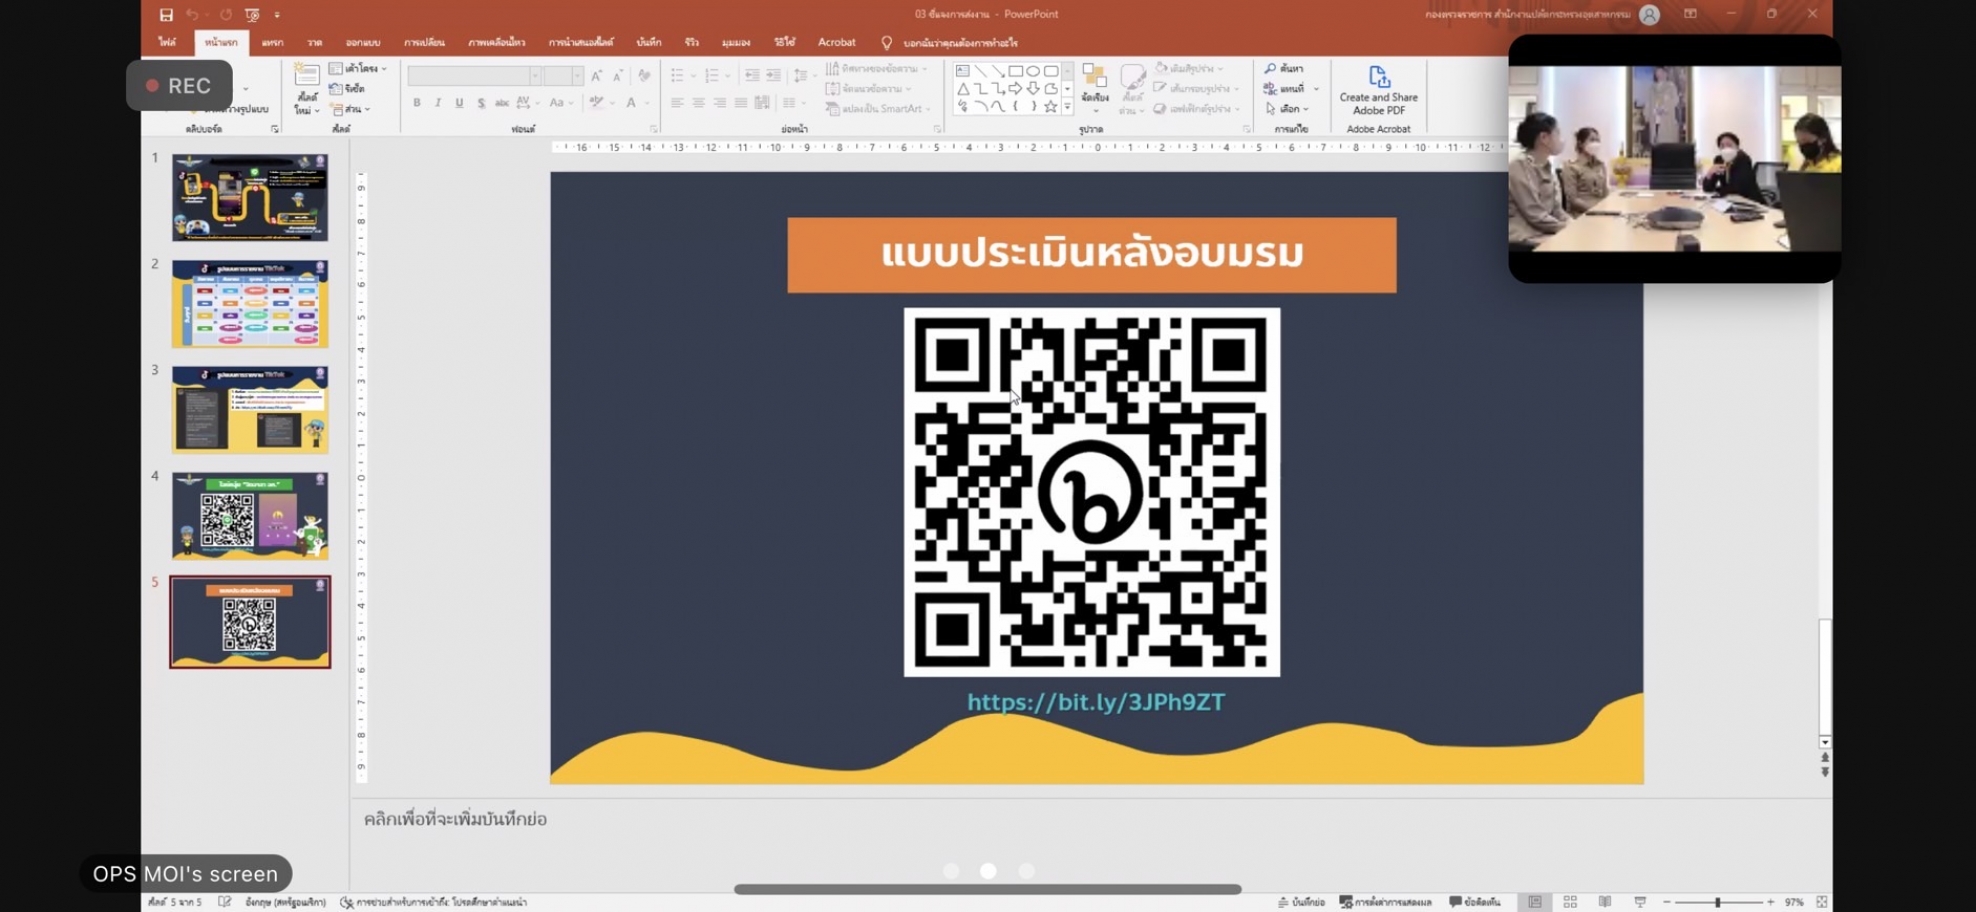
Task: Select the Oval shape in shapes gallery
Action: (1033, 71)
